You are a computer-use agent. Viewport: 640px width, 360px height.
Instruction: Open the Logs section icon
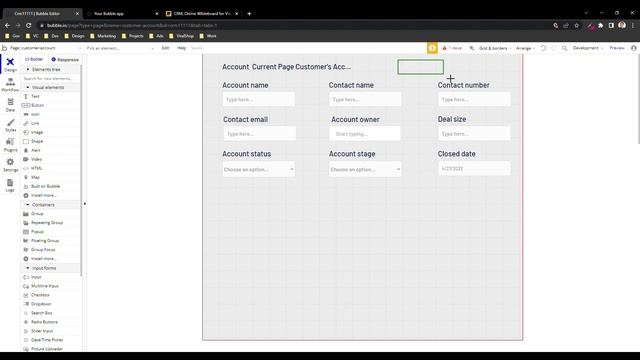[10, 185]
